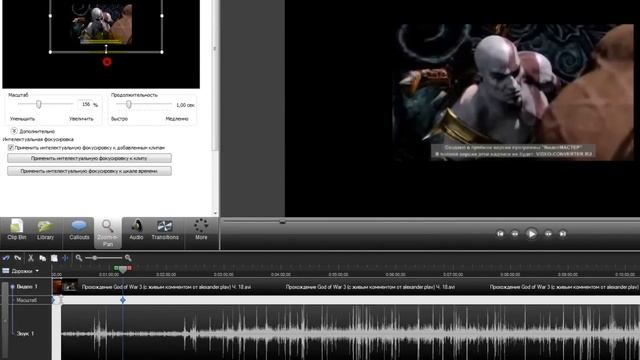Click the first zoom keyframe at timeline start
Screen dimensions: 640x360
(x=53, y=300)
